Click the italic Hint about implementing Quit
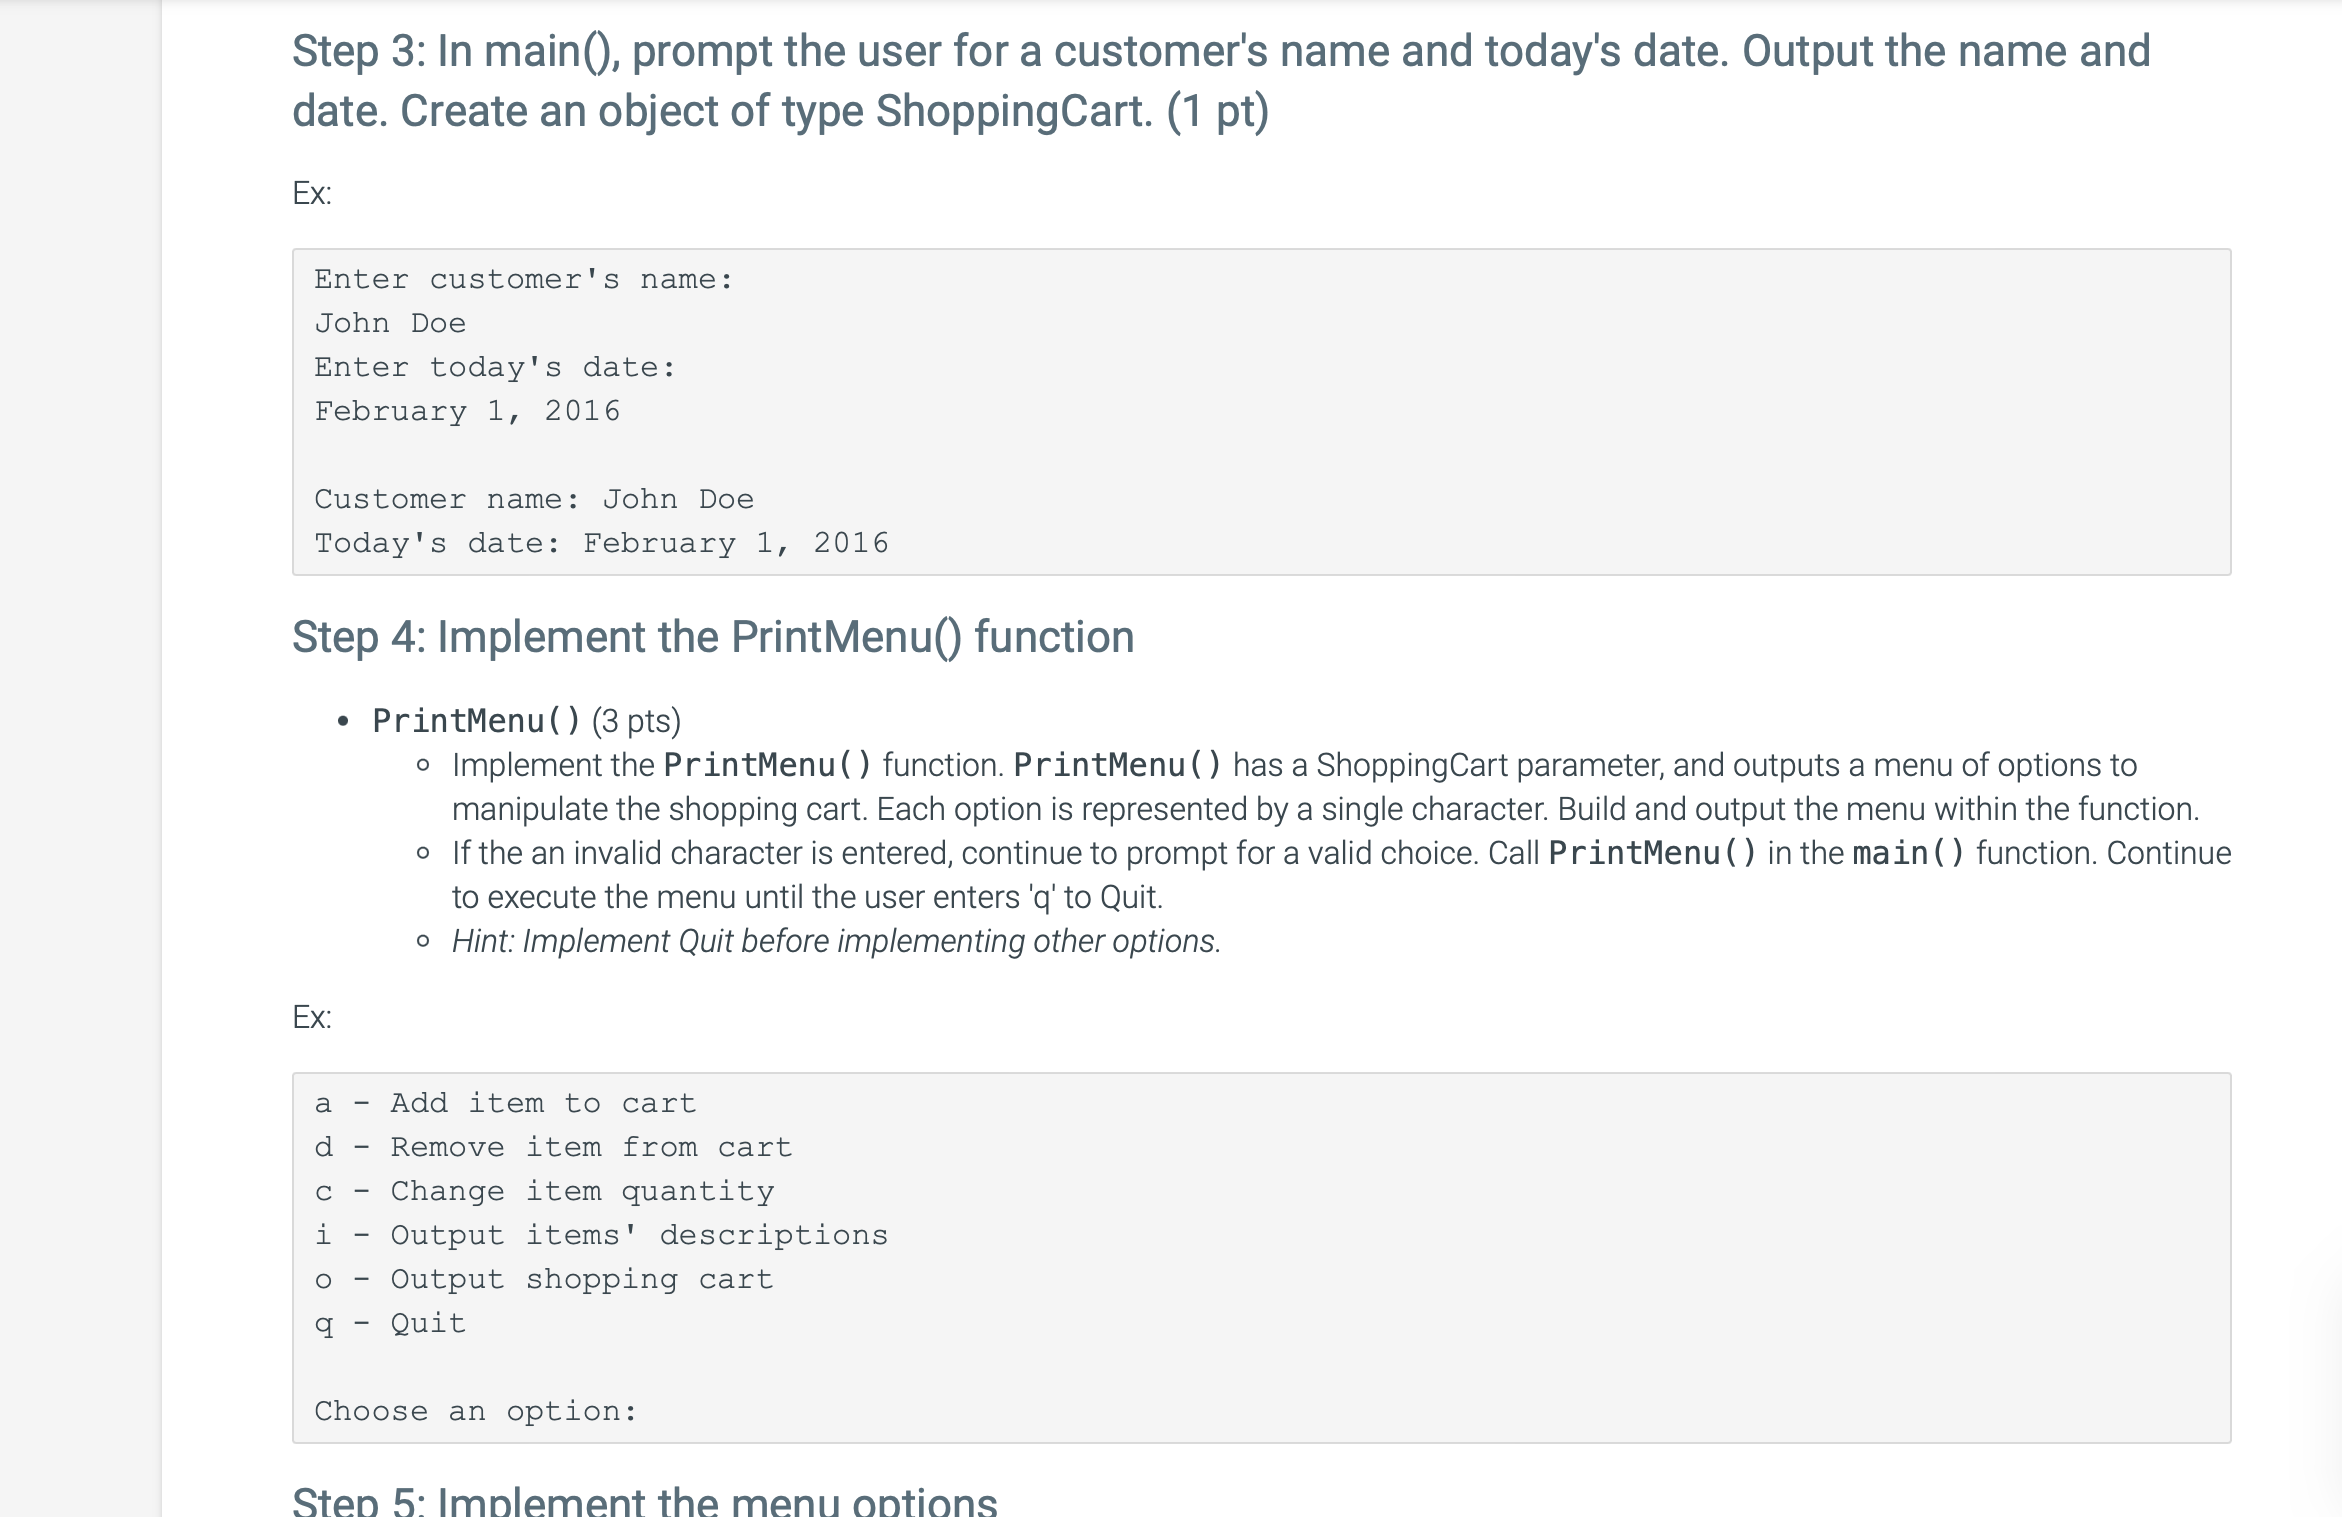The height and width of the screenshot is (1517, 2342). (836, 941)
